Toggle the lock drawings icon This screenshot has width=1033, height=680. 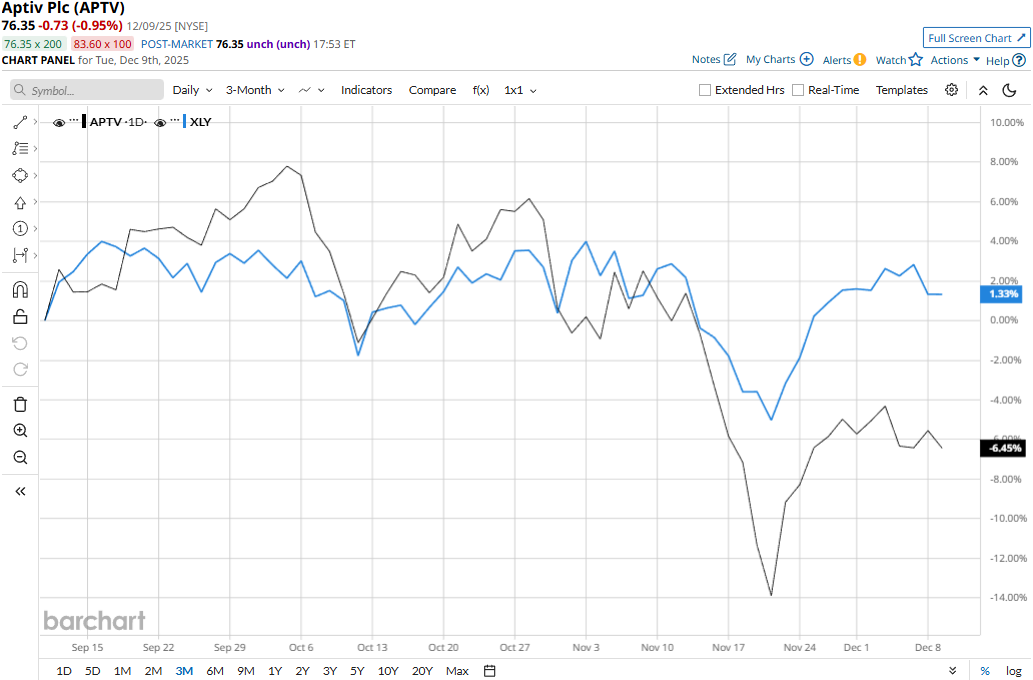tap(20, 317)
